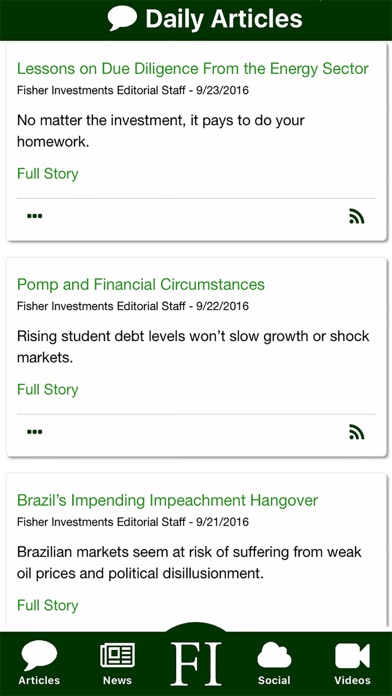Select the News label in bottom bar
392x696 pixels.
tap(117, 680)
